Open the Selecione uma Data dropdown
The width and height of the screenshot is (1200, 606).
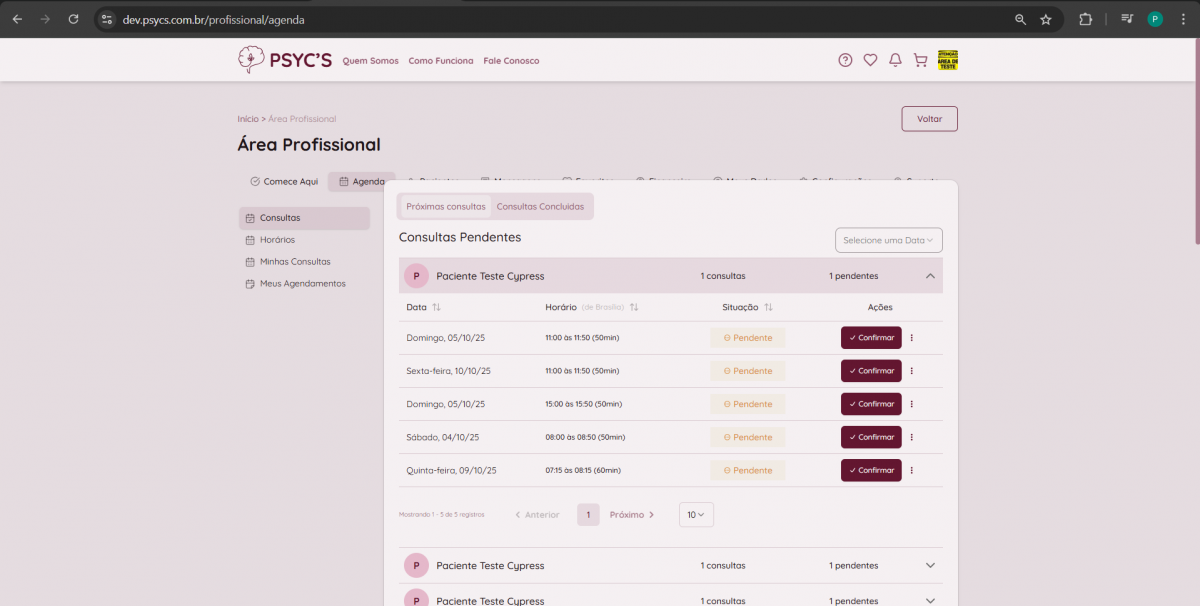click(888, 240)
